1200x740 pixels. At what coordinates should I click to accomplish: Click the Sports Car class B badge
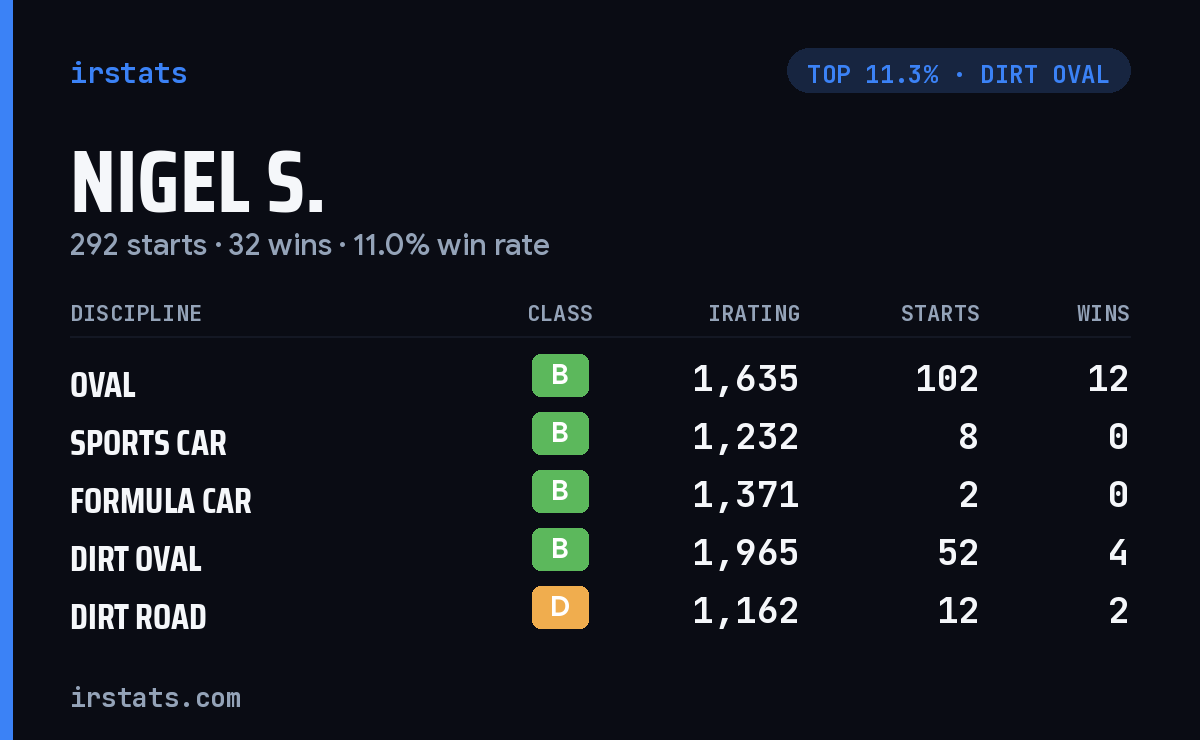click(x=560, y=434)
